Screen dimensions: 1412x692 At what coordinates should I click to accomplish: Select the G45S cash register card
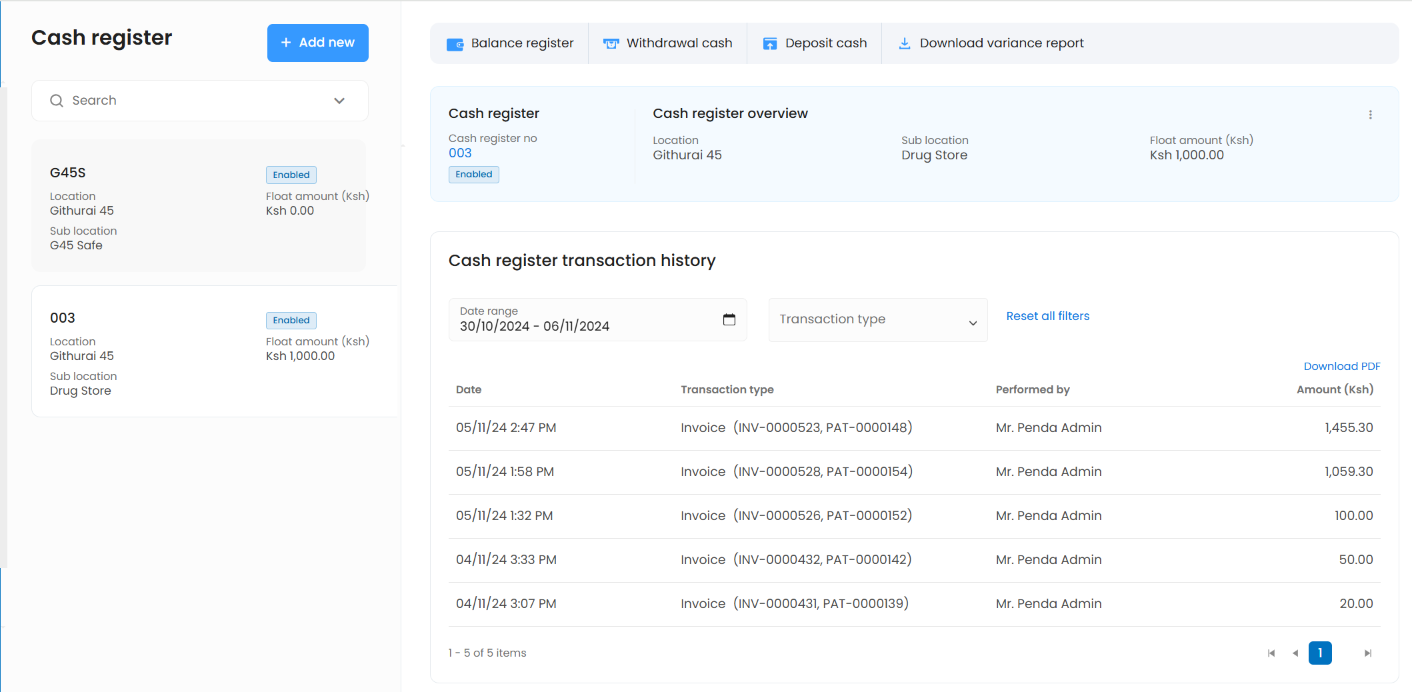coord(198,206)
